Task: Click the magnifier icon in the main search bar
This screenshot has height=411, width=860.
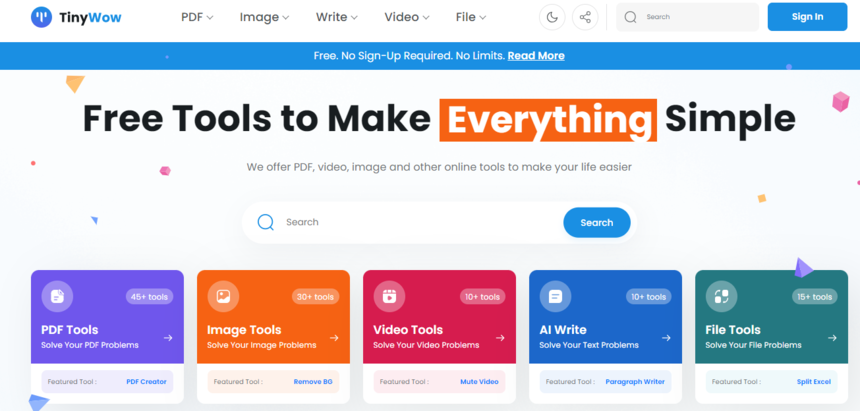Action: [x=265, y=222]
